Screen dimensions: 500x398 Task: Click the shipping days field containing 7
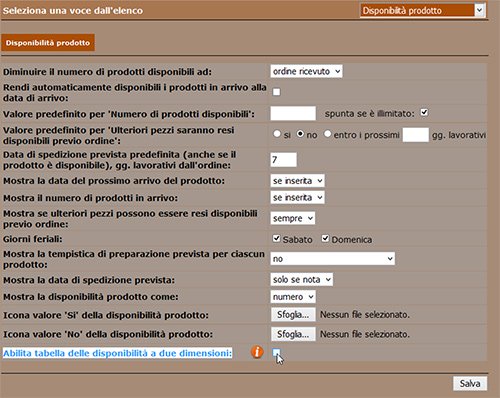coord(283,160)
